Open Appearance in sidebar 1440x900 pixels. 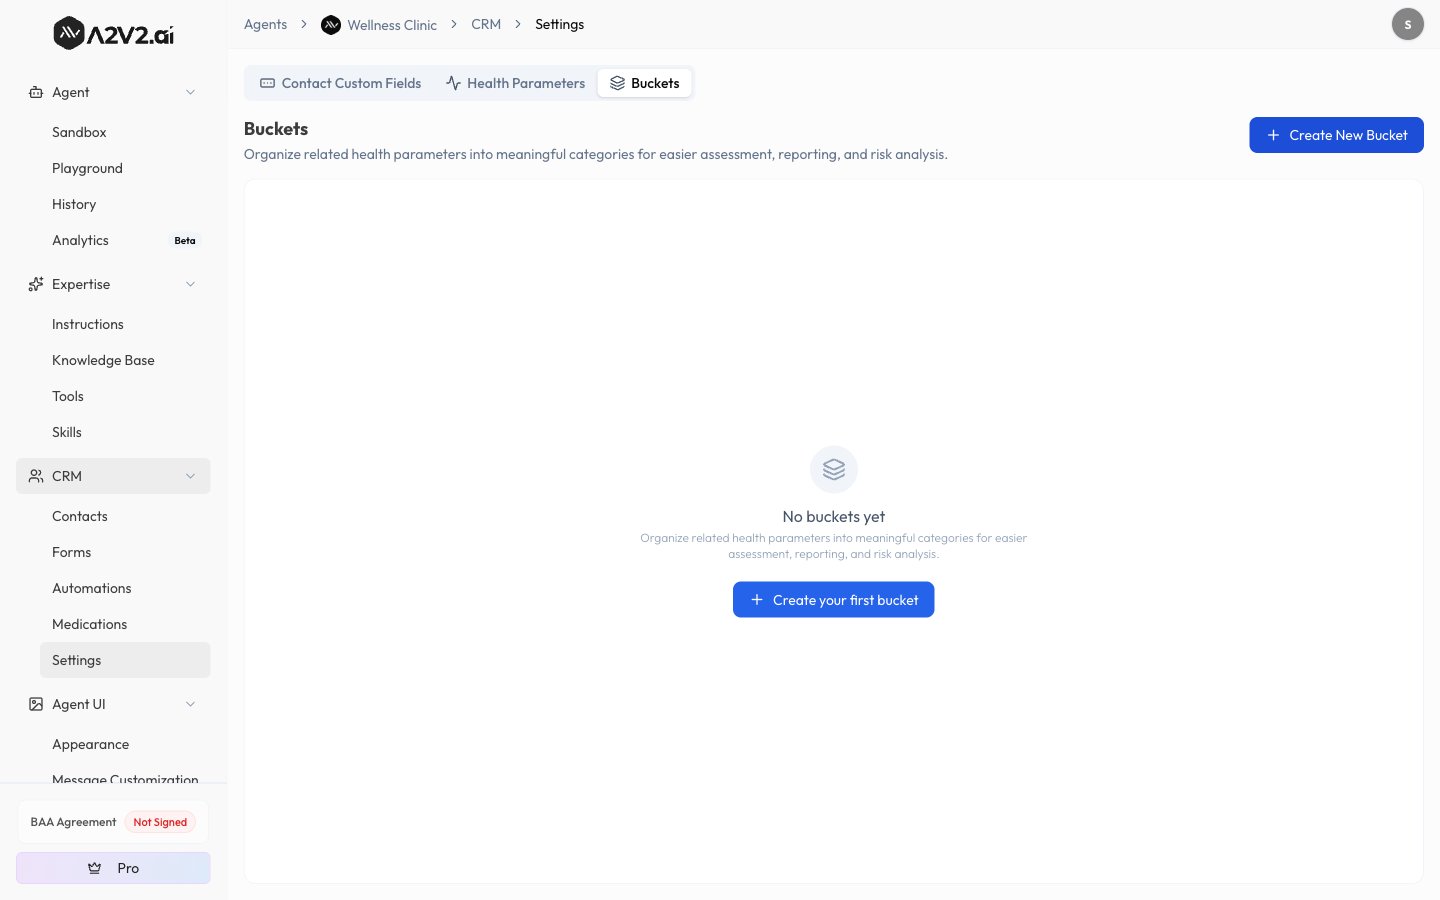coord(125,744)
